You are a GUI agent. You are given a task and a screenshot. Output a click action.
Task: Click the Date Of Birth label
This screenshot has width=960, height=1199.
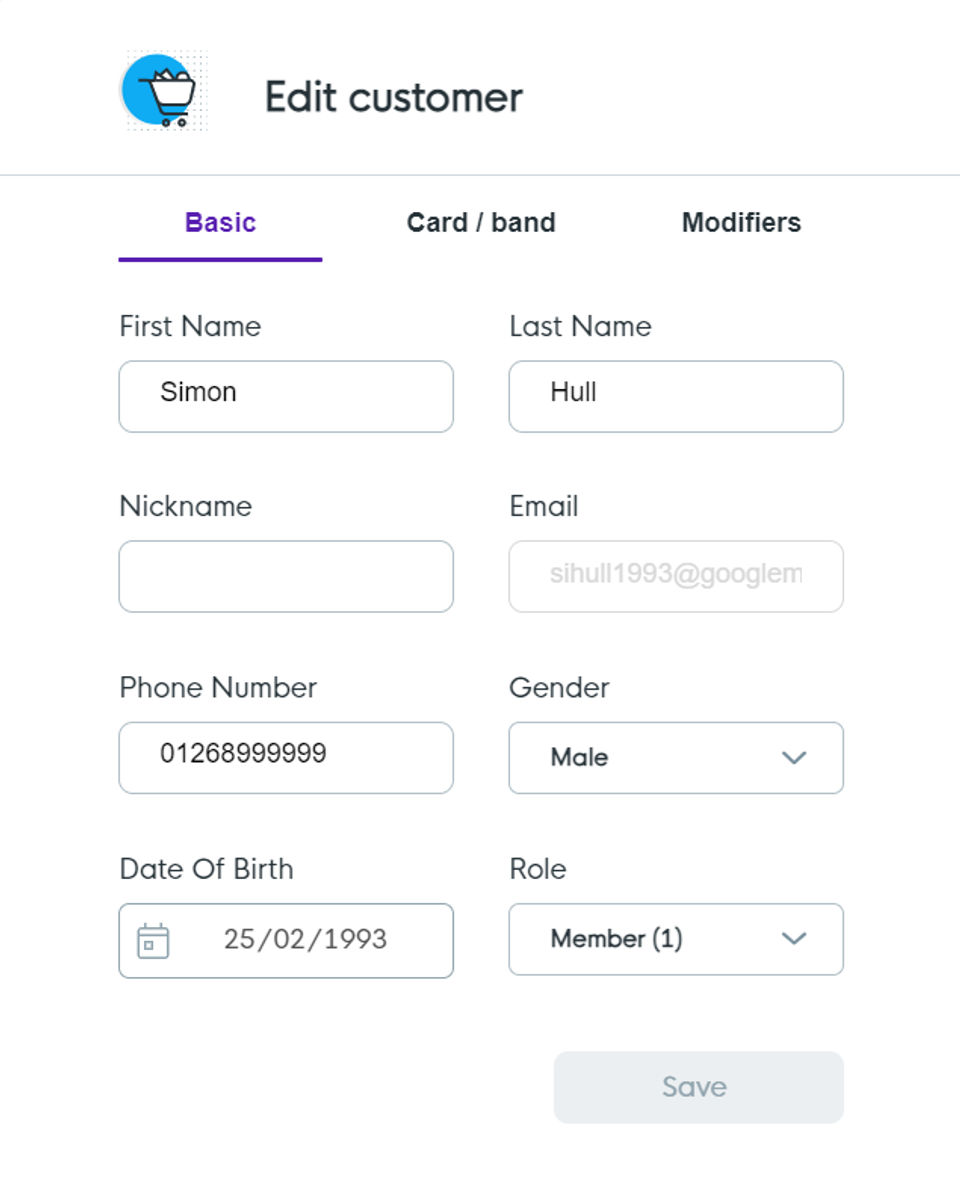[206, 869]
